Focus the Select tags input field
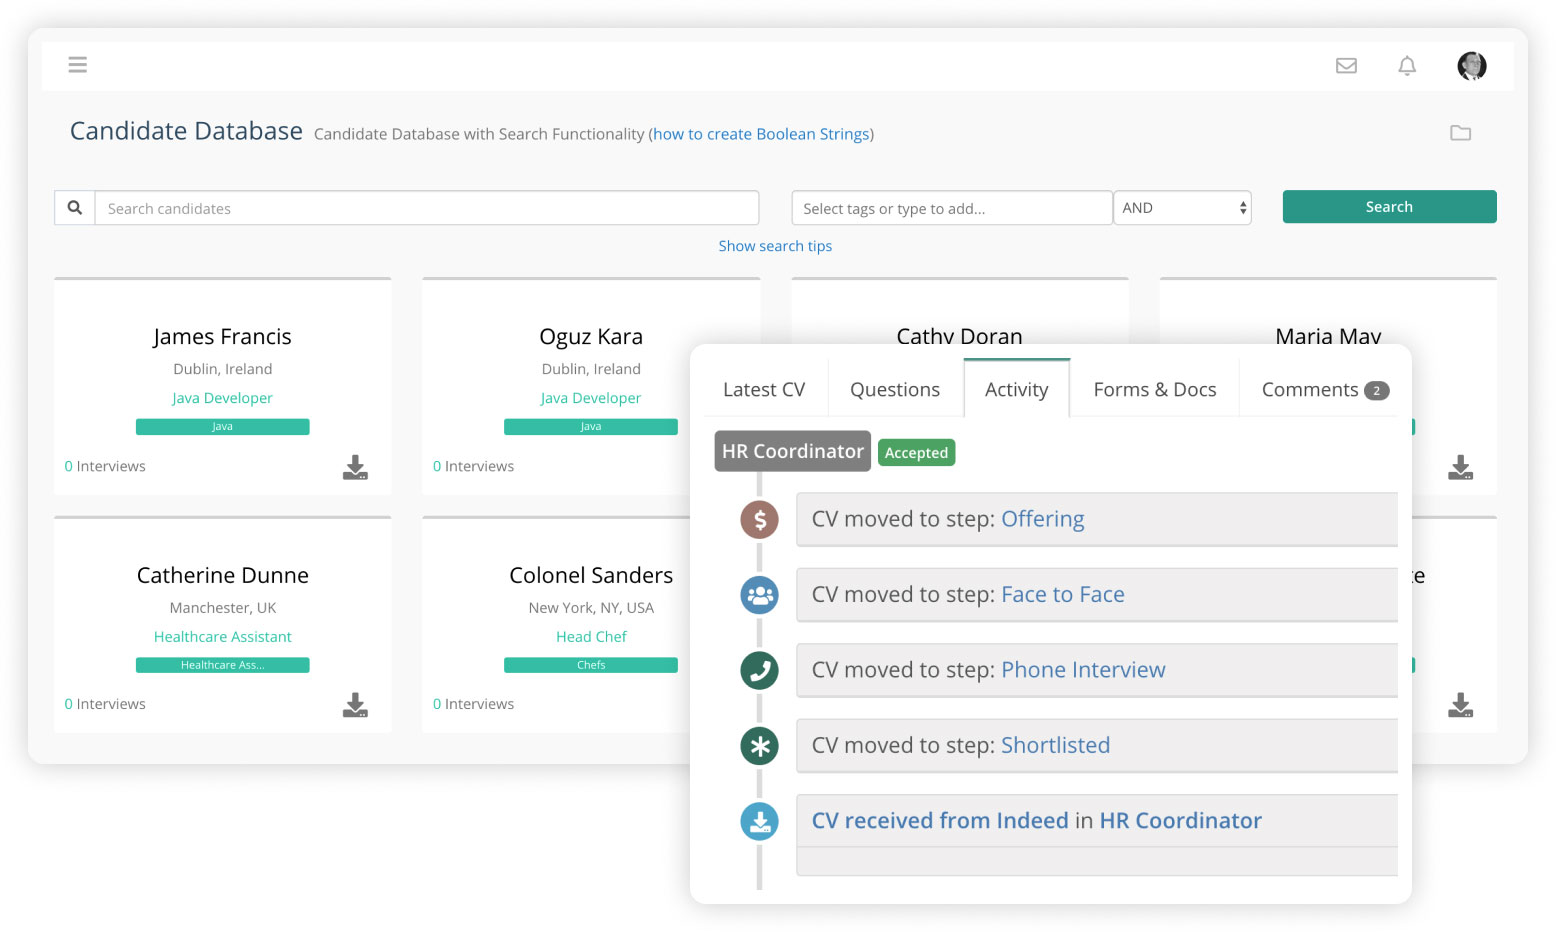The image size is (1556, 932). click(x=952, y=208)
